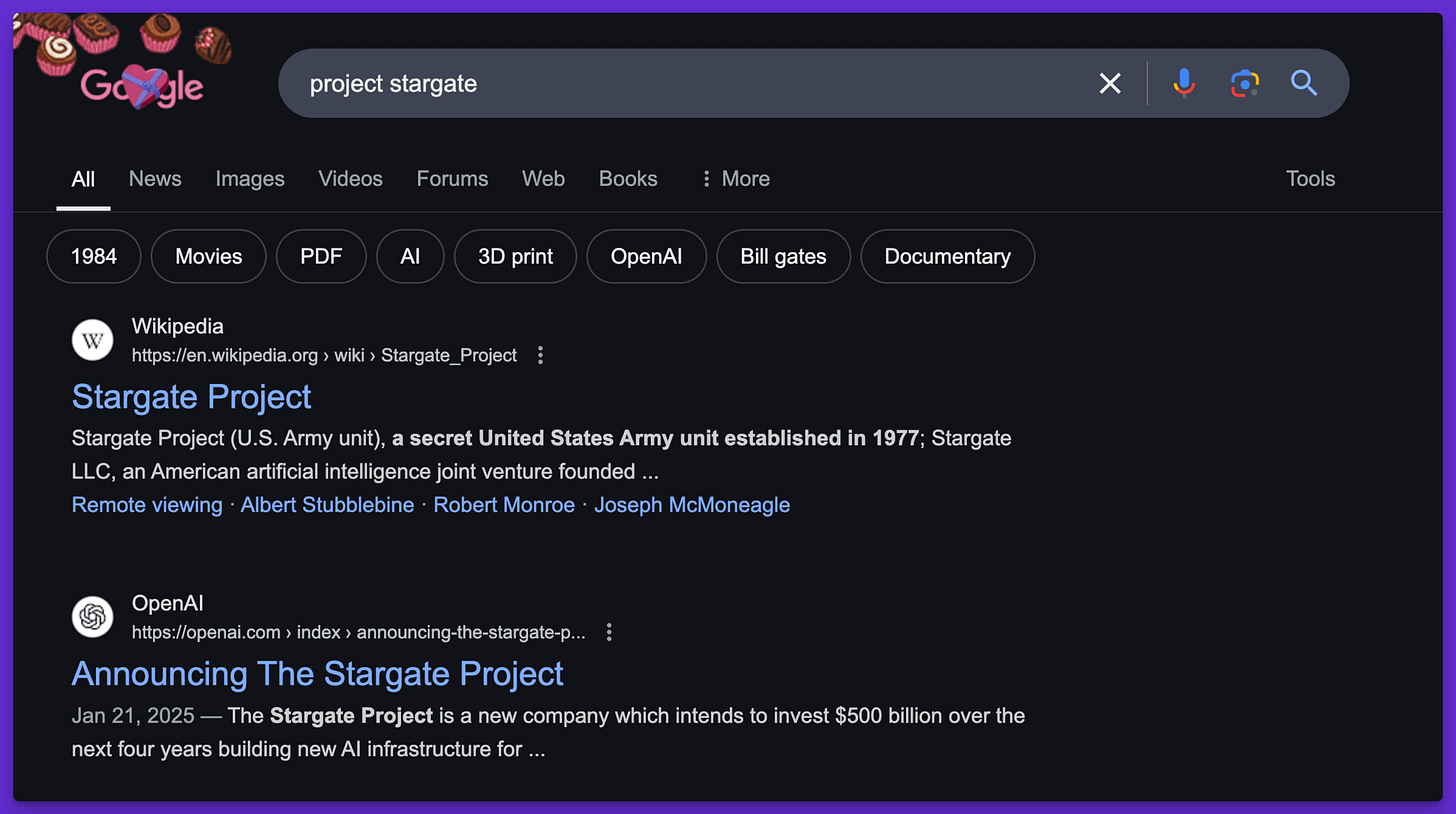Click the Wikipedia site name label
Viewport: 1456px width, 814px height.
[178, 326]
